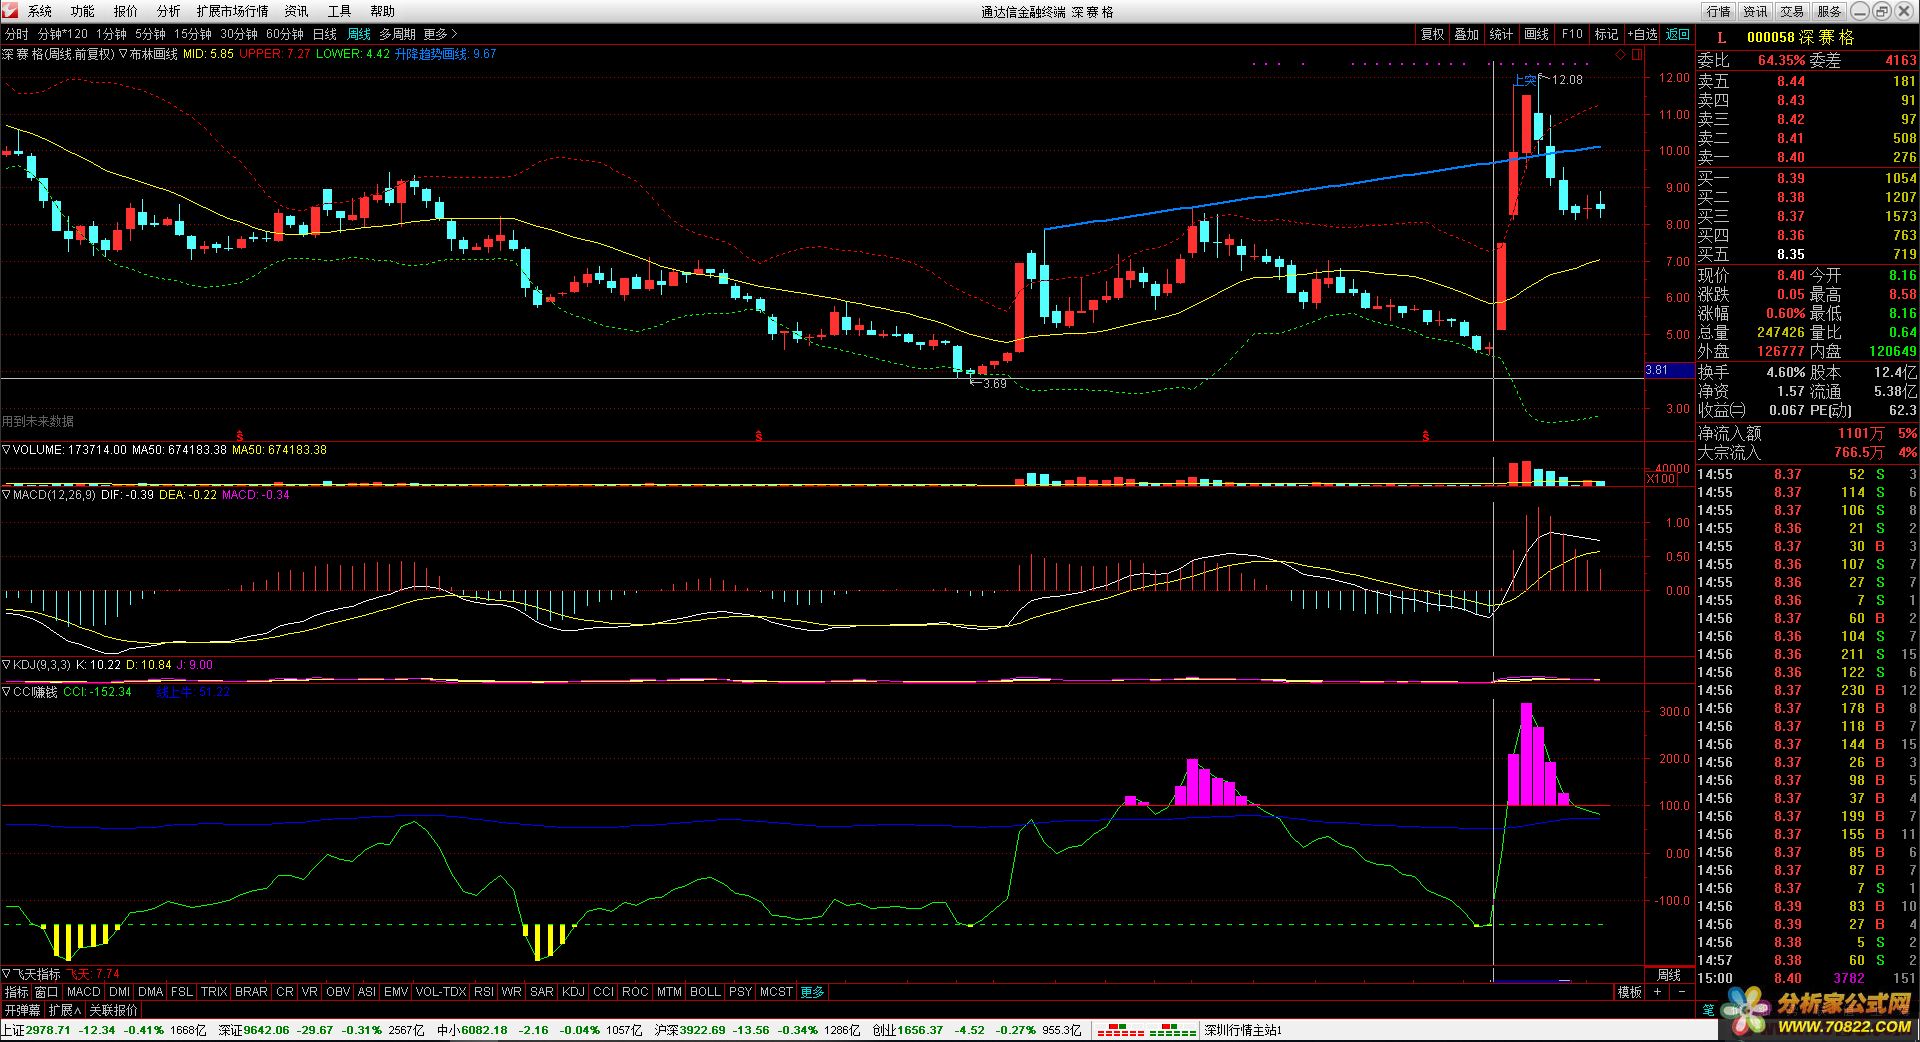Click the 返回 back button
The width and height of the screenshot is (1920, 1042).
pos(1678,34)
